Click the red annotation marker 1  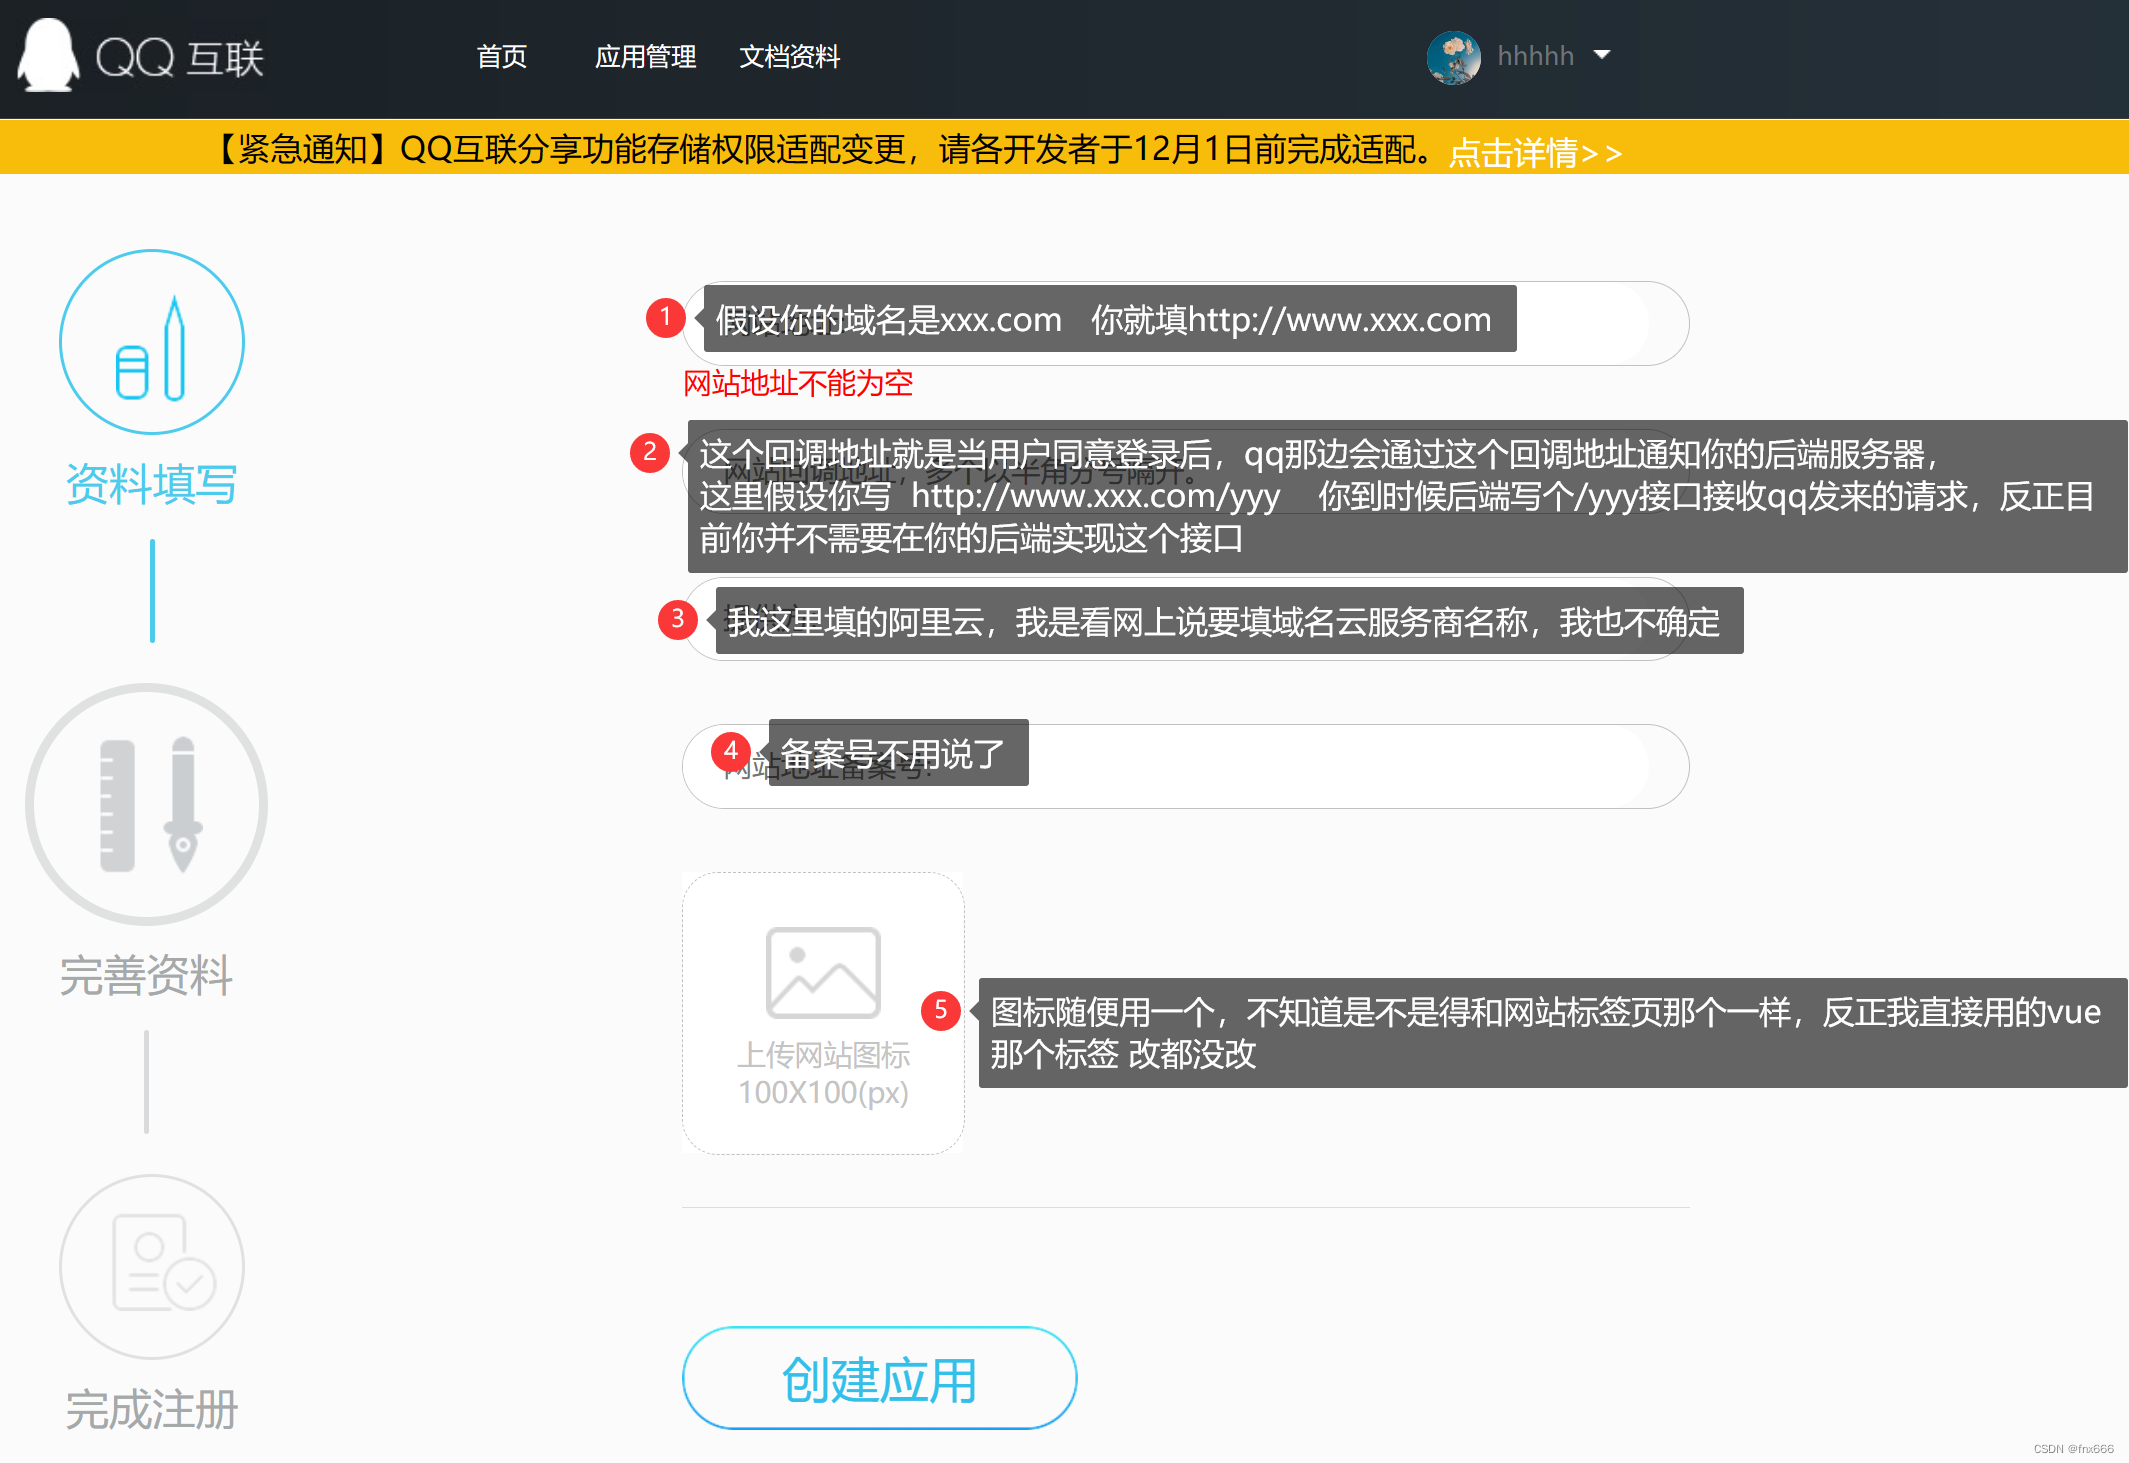coord(665,317)
